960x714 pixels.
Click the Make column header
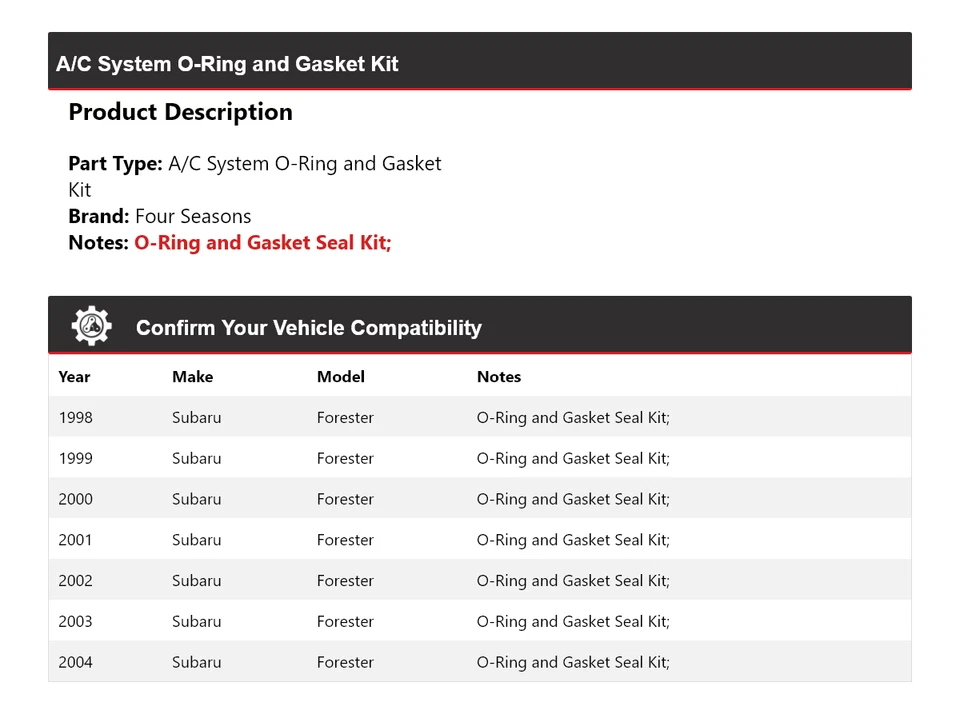click(x=192, y=377)
